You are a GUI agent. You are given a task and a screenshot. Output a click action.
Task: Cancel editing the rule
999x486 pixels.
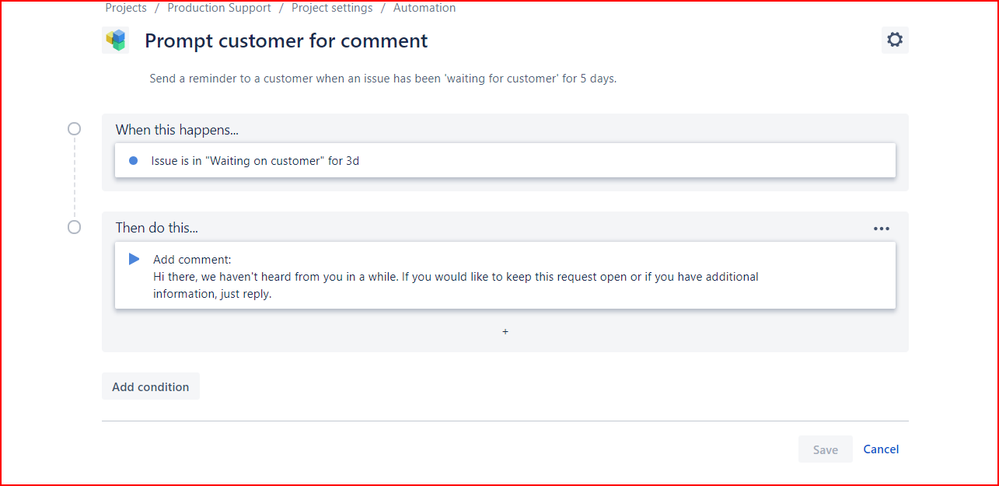point(880,449)
